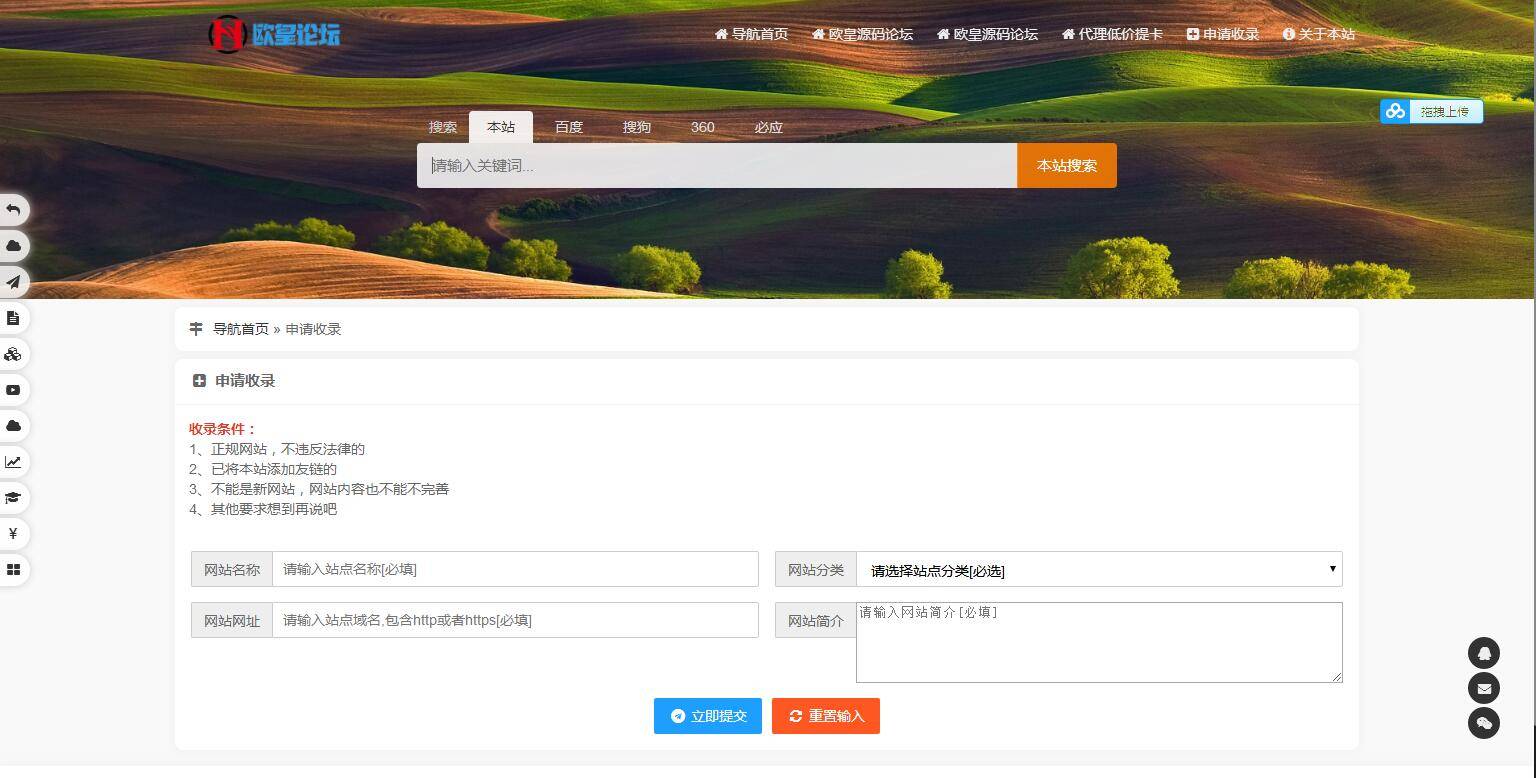Click the back arrow icon in the sidebar
Viewport: 1536px width, 778px height.
13,210
